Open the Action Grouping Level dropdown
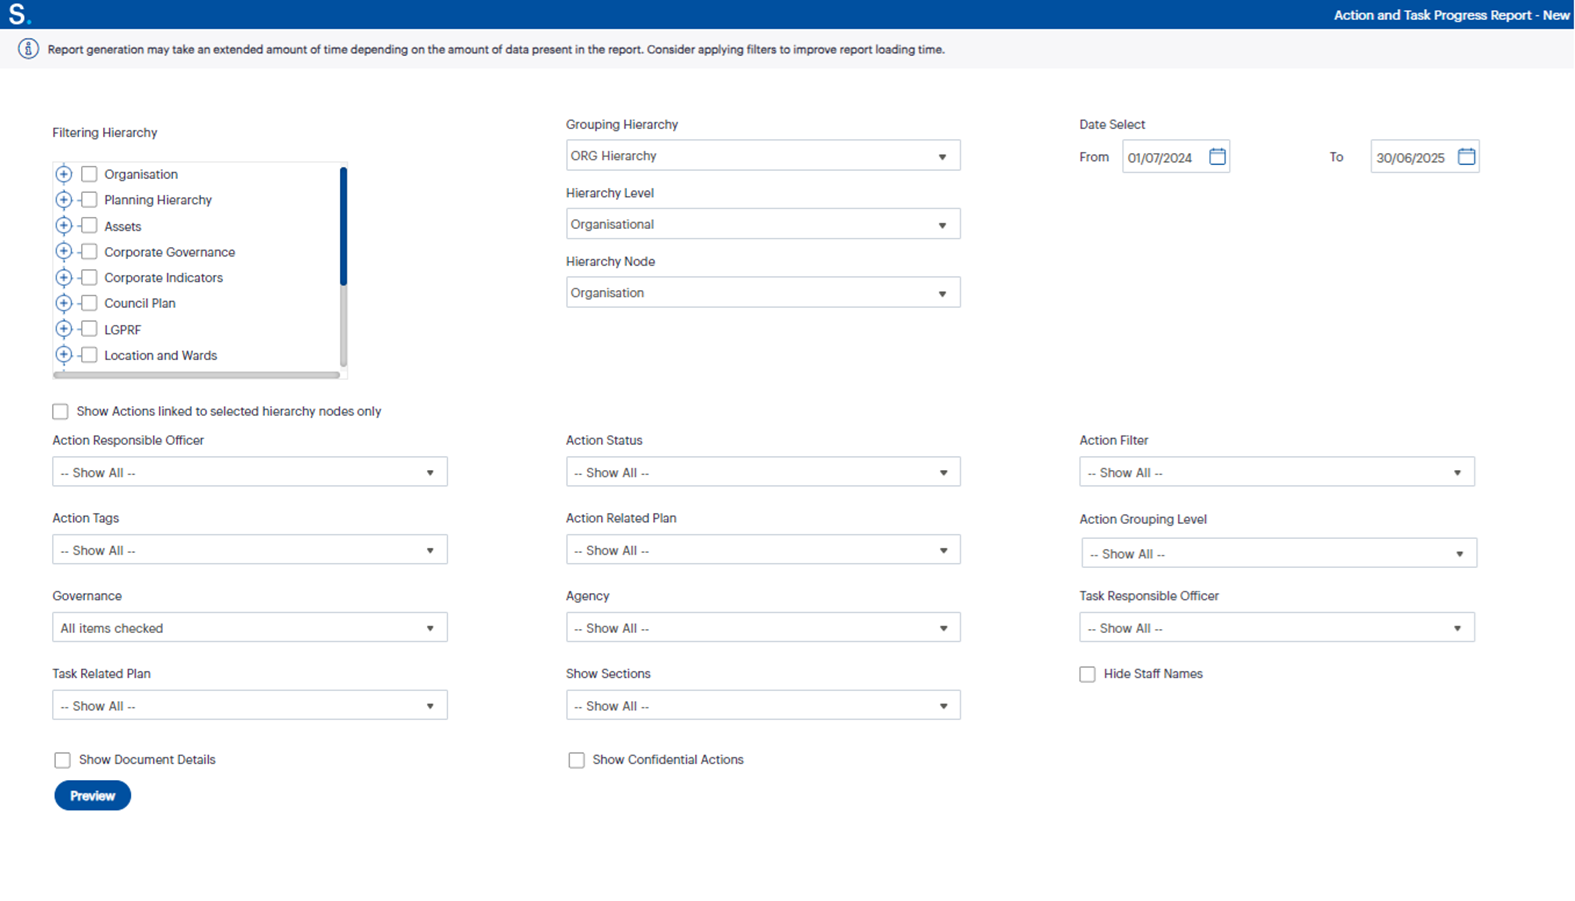This screenshot has height=901, width=1575. 1279,553
